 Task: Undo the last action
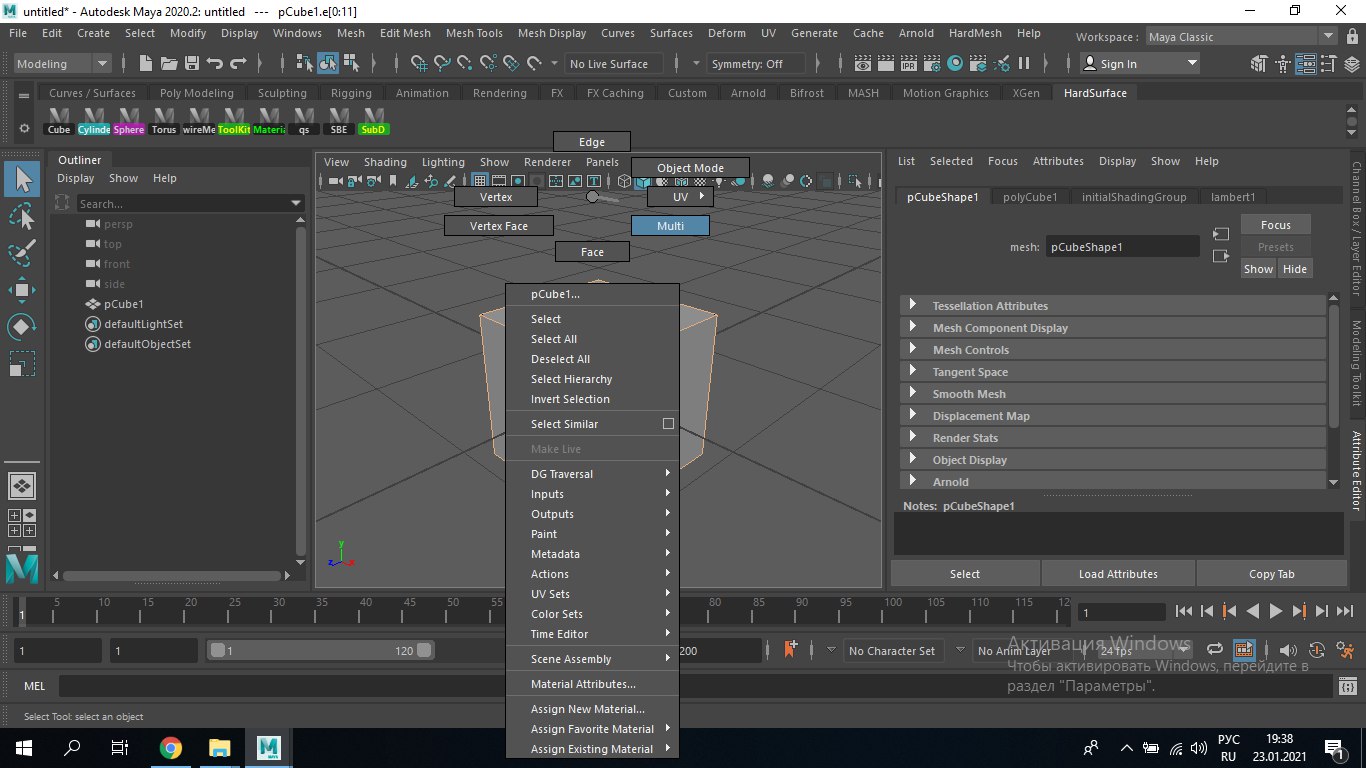click(214, 64)
